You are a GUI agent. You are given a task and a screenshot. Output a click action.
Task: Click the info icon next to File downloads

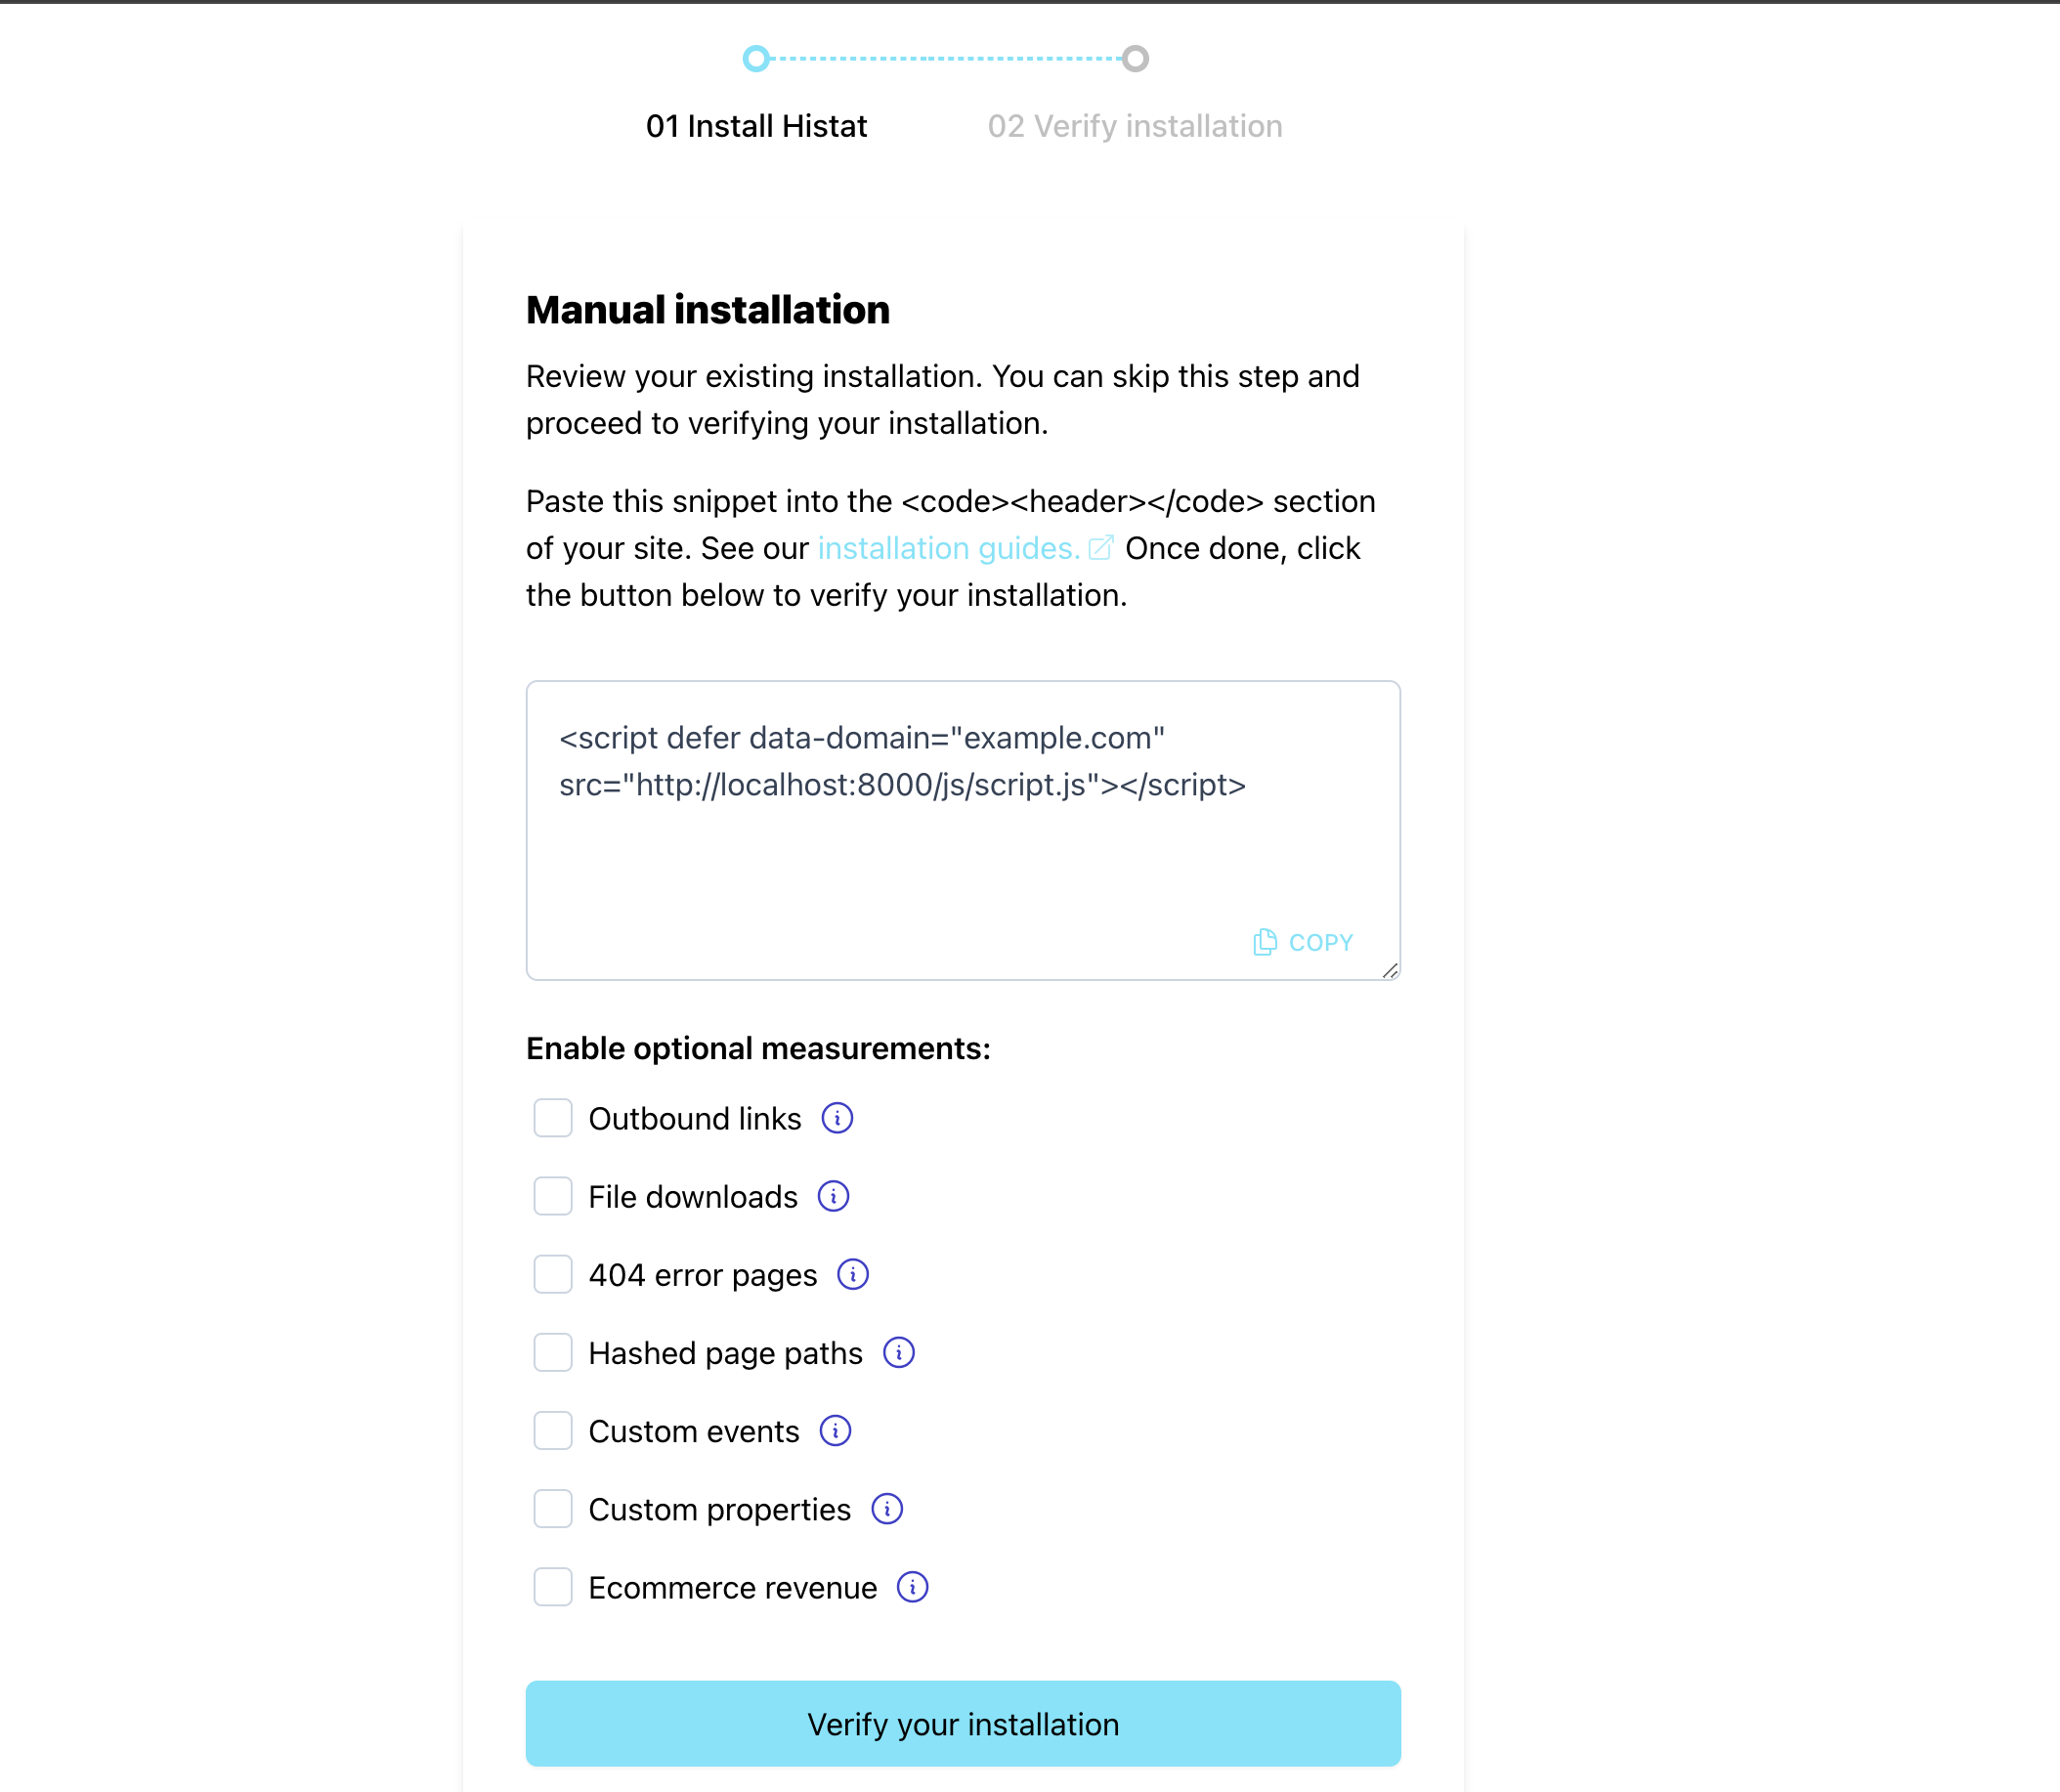click(832, 1196)
